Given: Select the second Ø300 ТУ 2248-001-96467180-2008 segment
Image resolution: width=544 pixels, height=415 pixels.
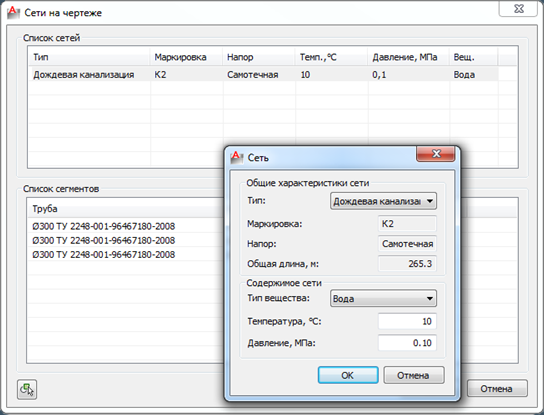Looking at the screenshot, I should 104,240.
